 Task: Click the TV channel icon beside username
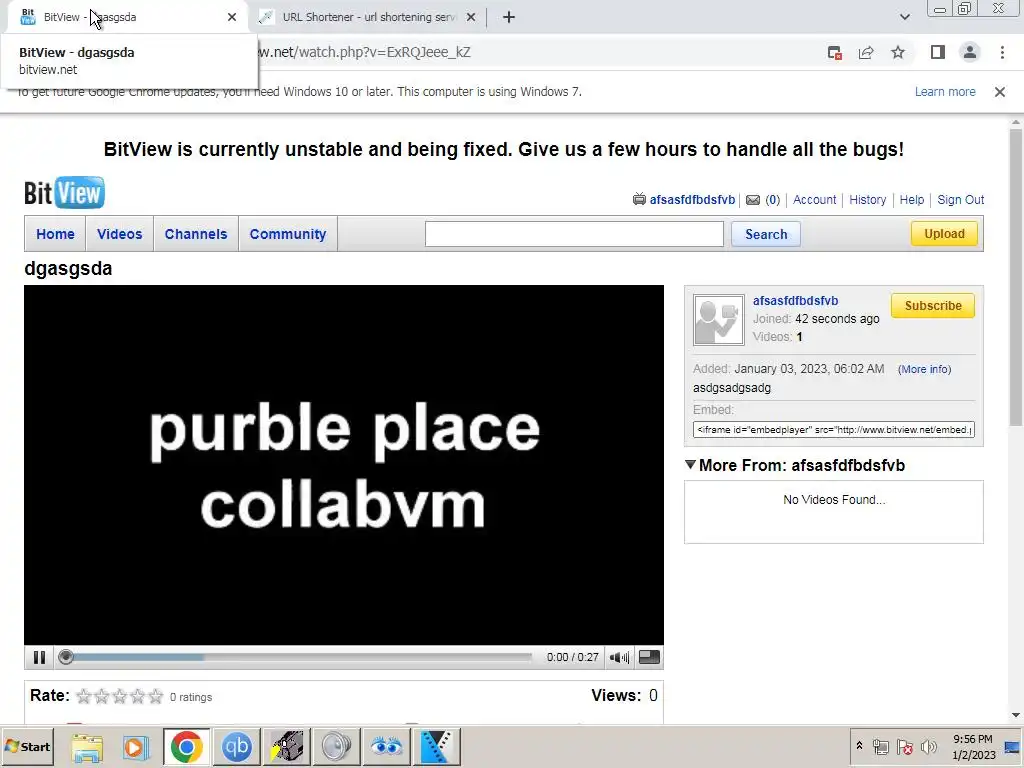pos(639,199)
